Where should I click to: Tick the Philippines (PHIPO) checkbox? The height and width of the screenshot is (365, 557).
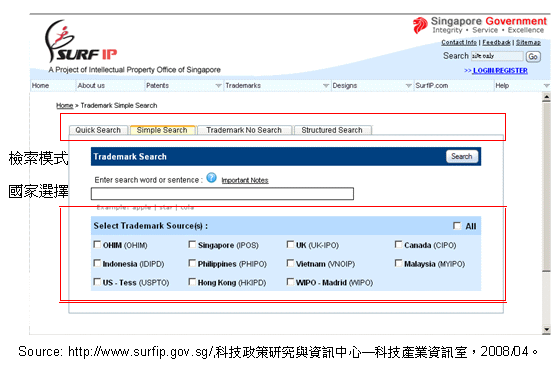(192, 263)
